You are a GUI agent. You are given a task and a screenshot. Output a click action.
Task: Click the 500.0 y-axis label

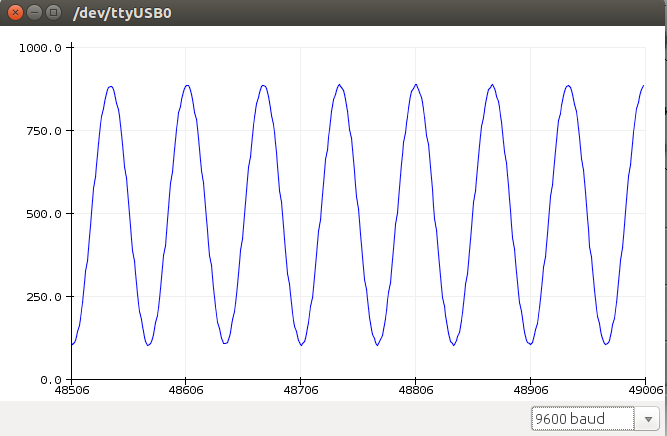coord(44,214)
